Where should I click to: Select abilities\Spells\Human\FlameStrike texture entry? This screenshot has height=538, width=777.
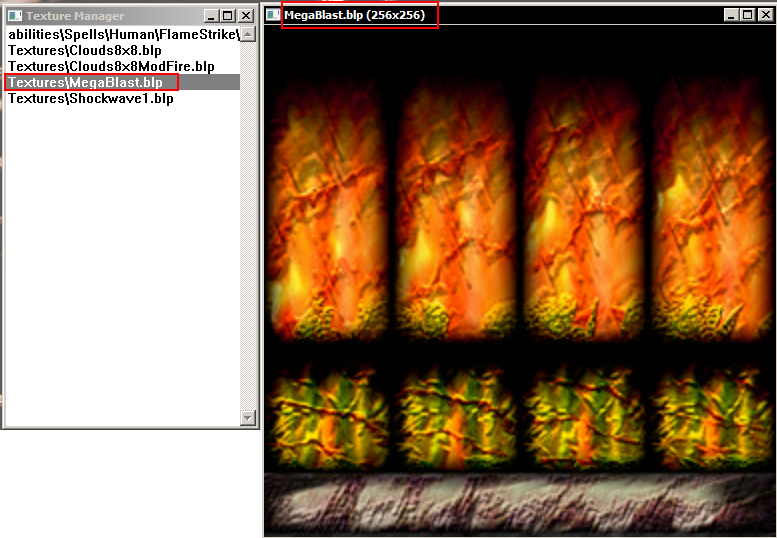coord(122,35)
